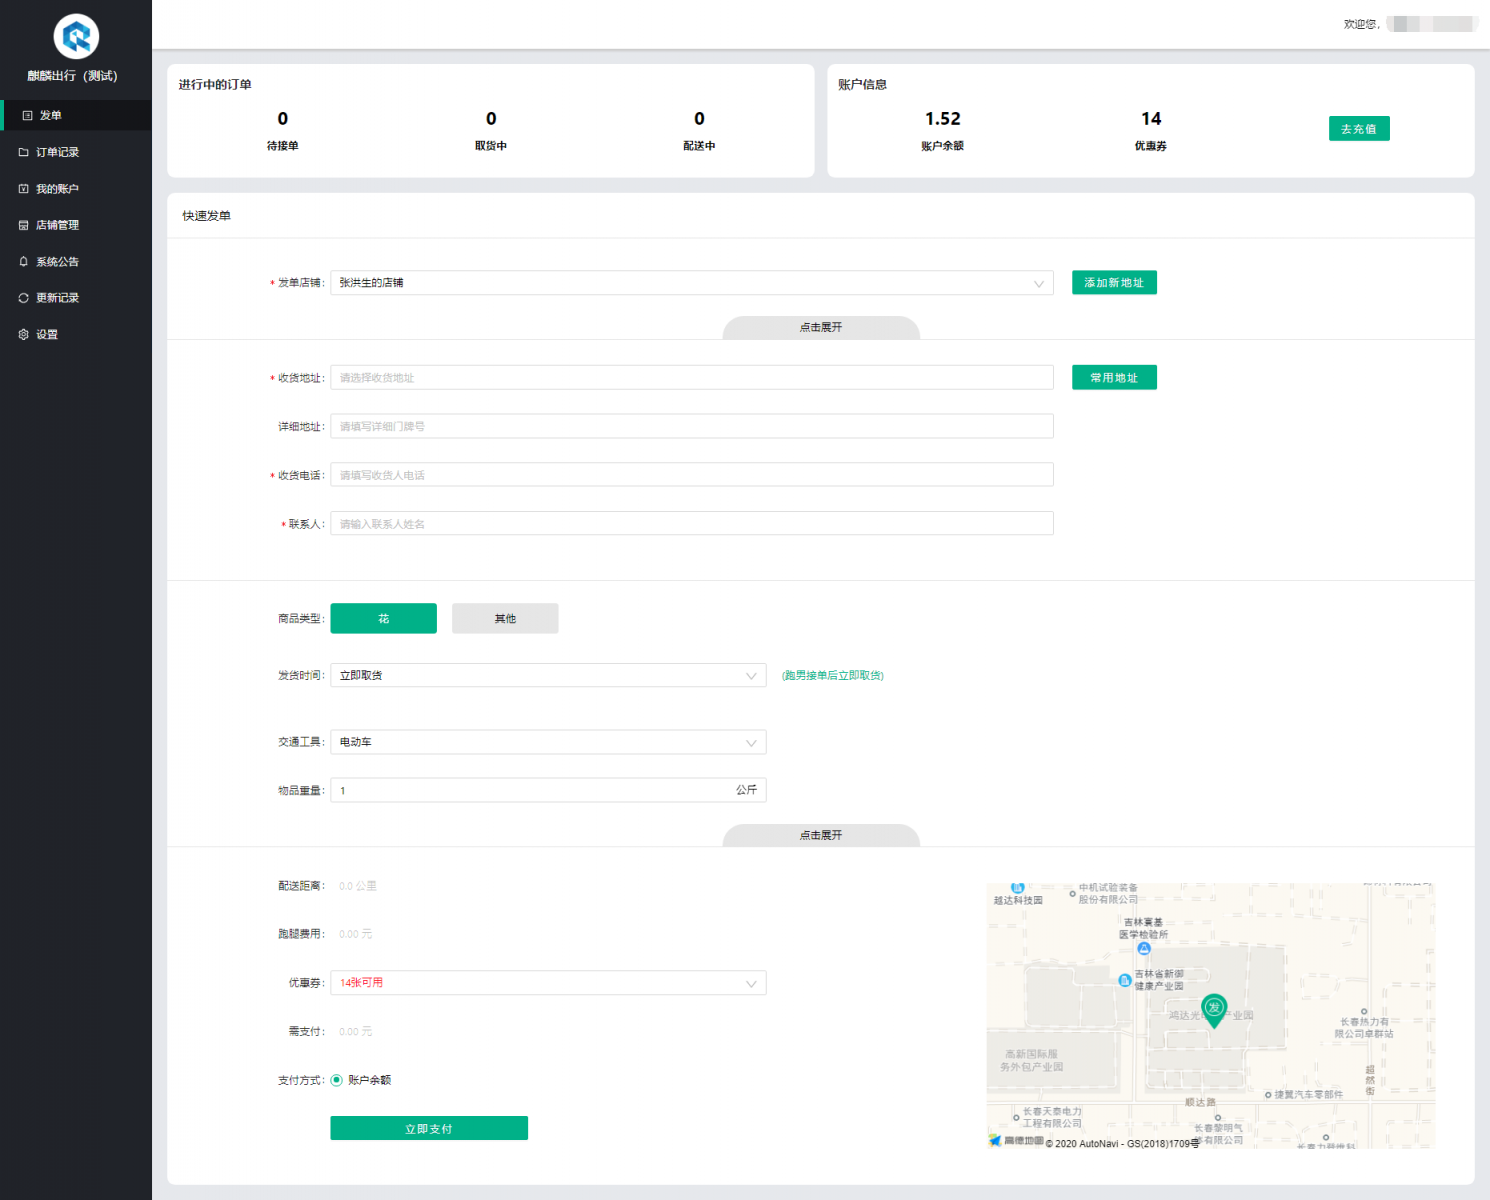Click the 店铺管理 store icon
This screenshot has width=1490, height=1200.
click(23, 226)
